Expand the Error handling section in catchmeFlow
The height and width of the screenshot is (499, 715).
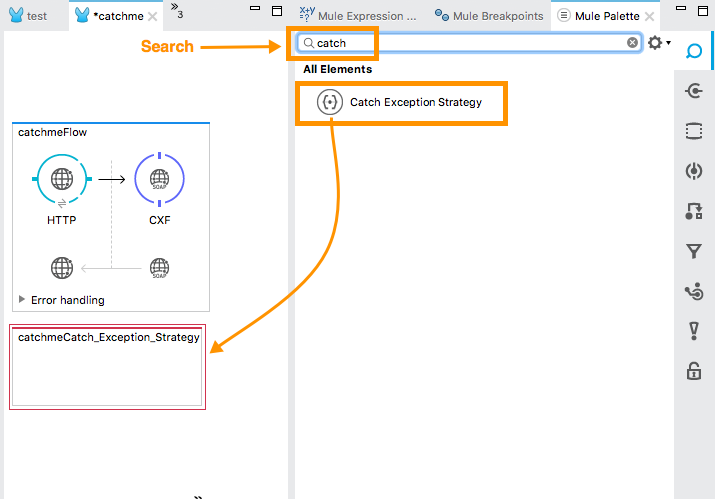point(23,300)
